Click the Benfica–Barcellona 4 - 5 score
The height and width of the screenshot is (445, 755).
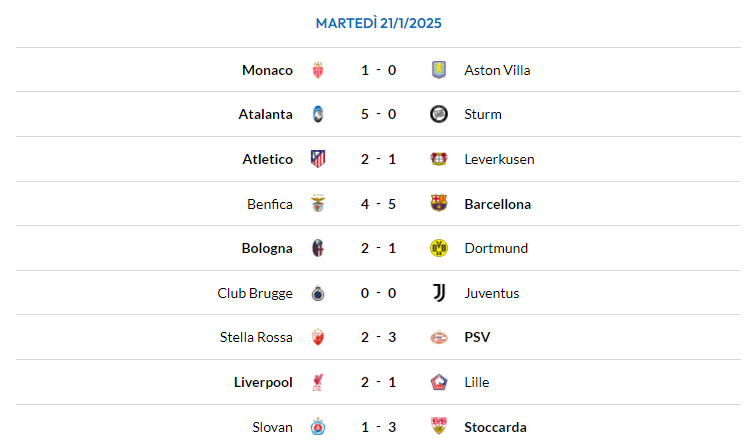[378, 204]
